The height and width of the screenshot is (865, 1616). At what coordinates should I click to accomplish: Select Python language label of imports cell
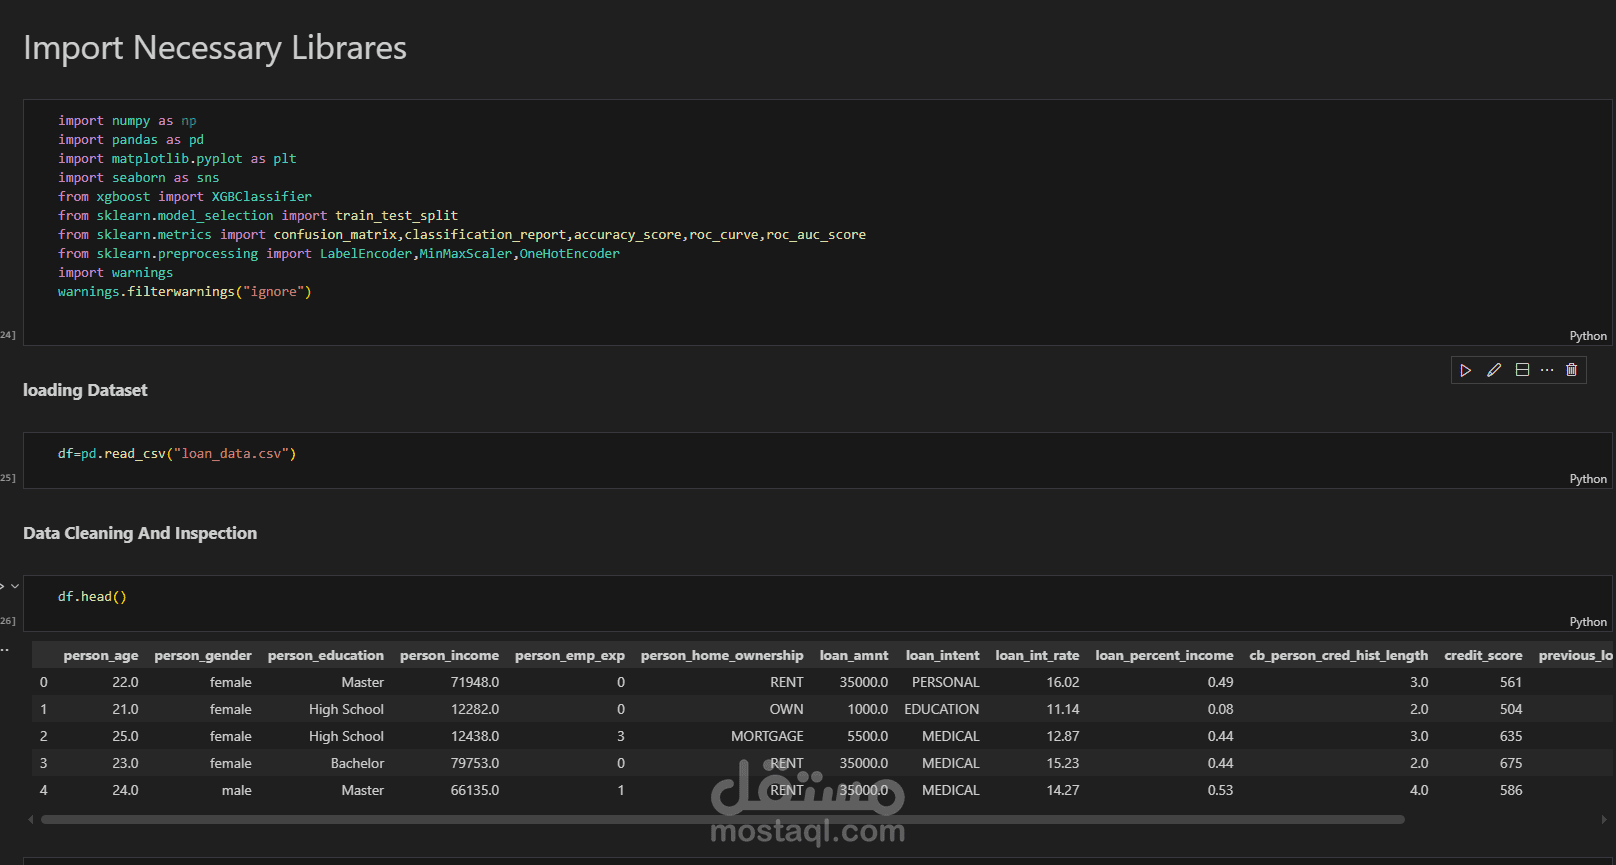1588,336
